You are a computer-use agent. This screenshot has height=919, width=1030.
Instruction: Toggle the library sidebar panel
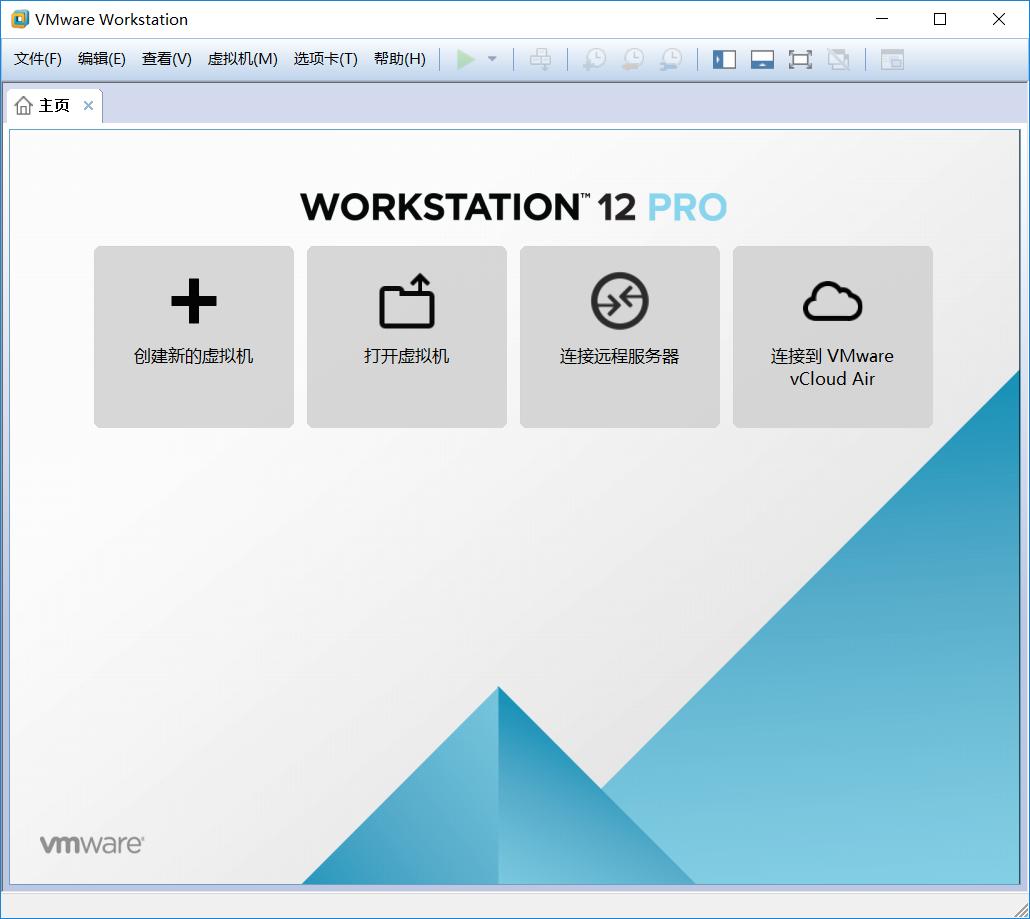pos(724,59)
